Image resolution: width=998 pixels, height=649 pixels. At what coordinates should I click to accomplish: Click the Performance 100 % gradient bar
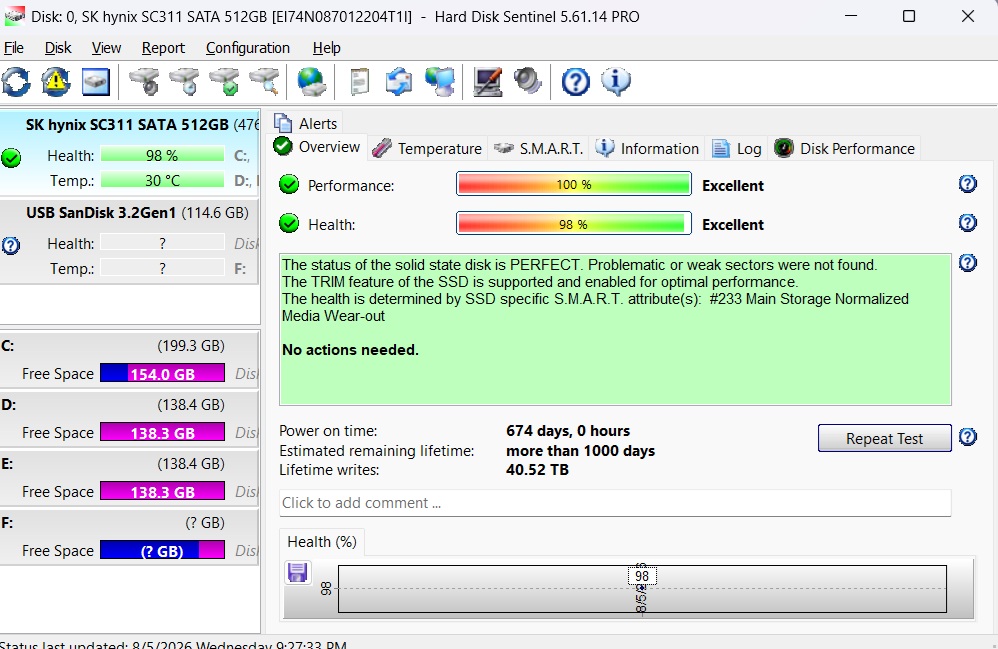(573, 184)
